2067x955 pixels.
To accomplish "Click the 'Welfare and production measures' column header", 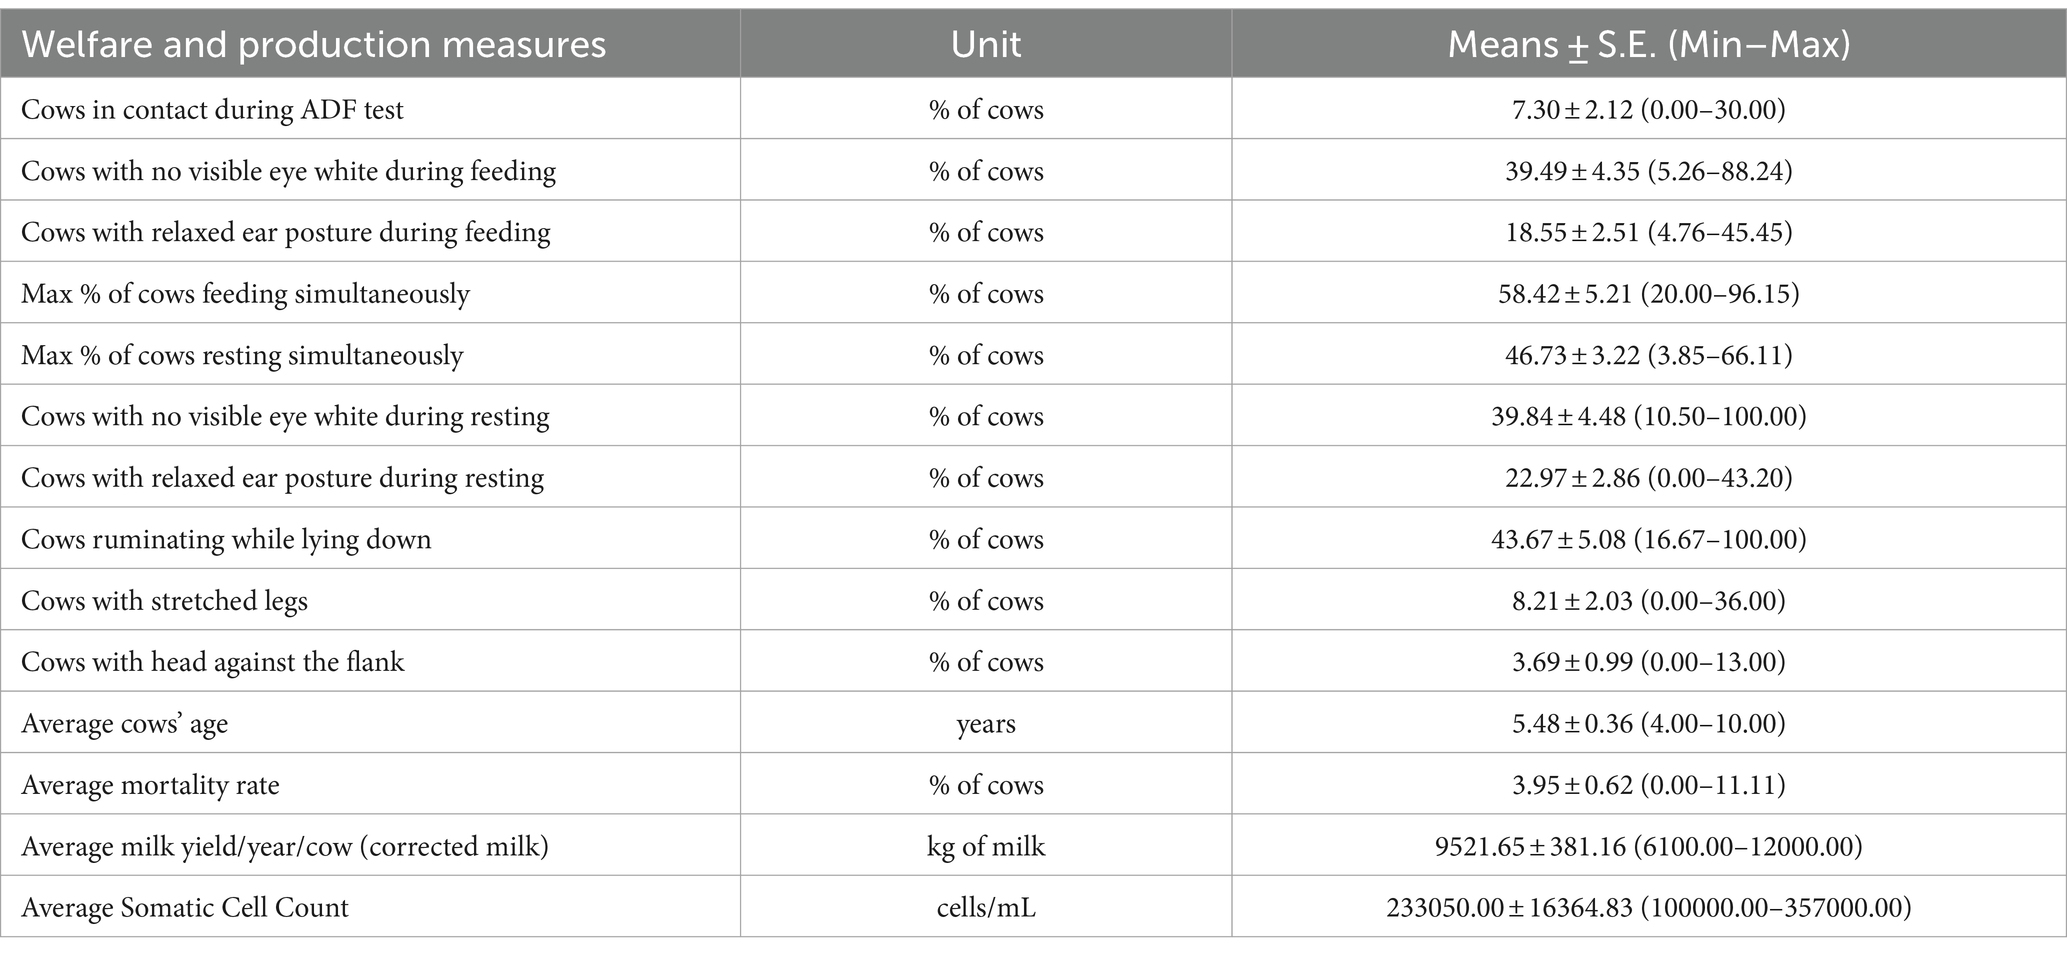I will point(314,45).
